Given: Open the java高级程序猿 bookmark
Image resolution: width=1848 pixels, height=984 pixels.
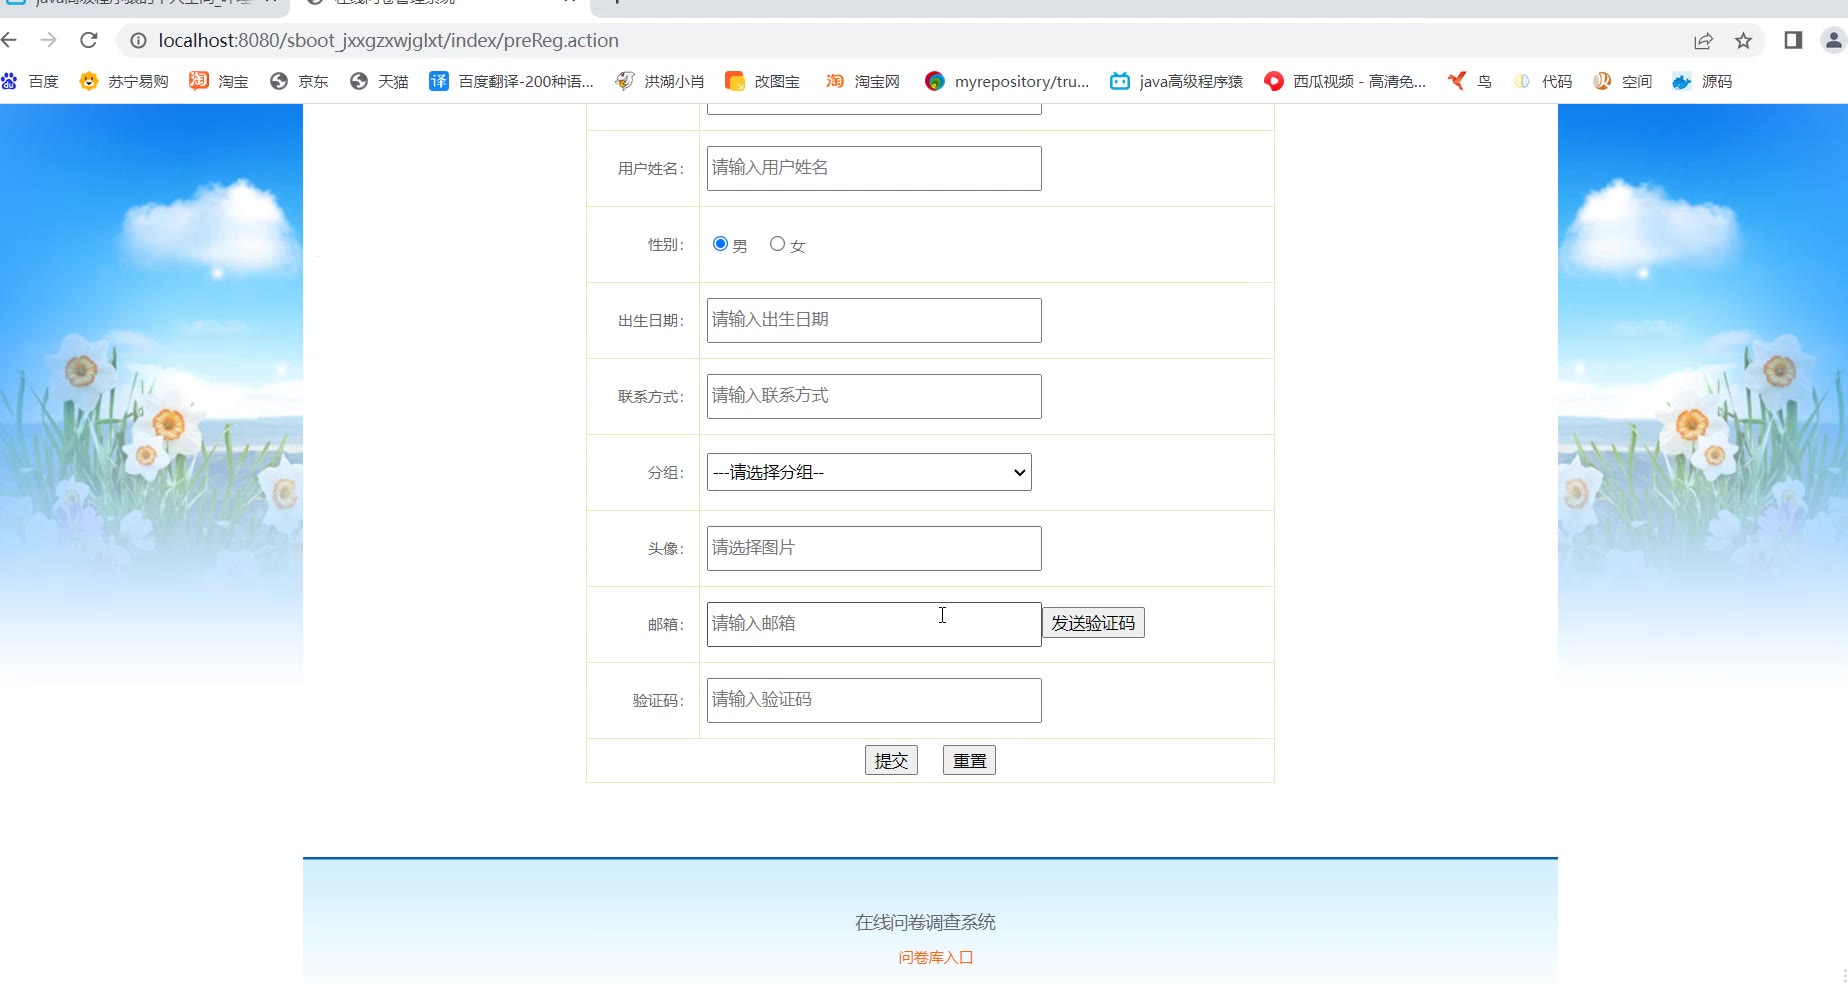Looking at the screenshot, I should point(1176,81).
